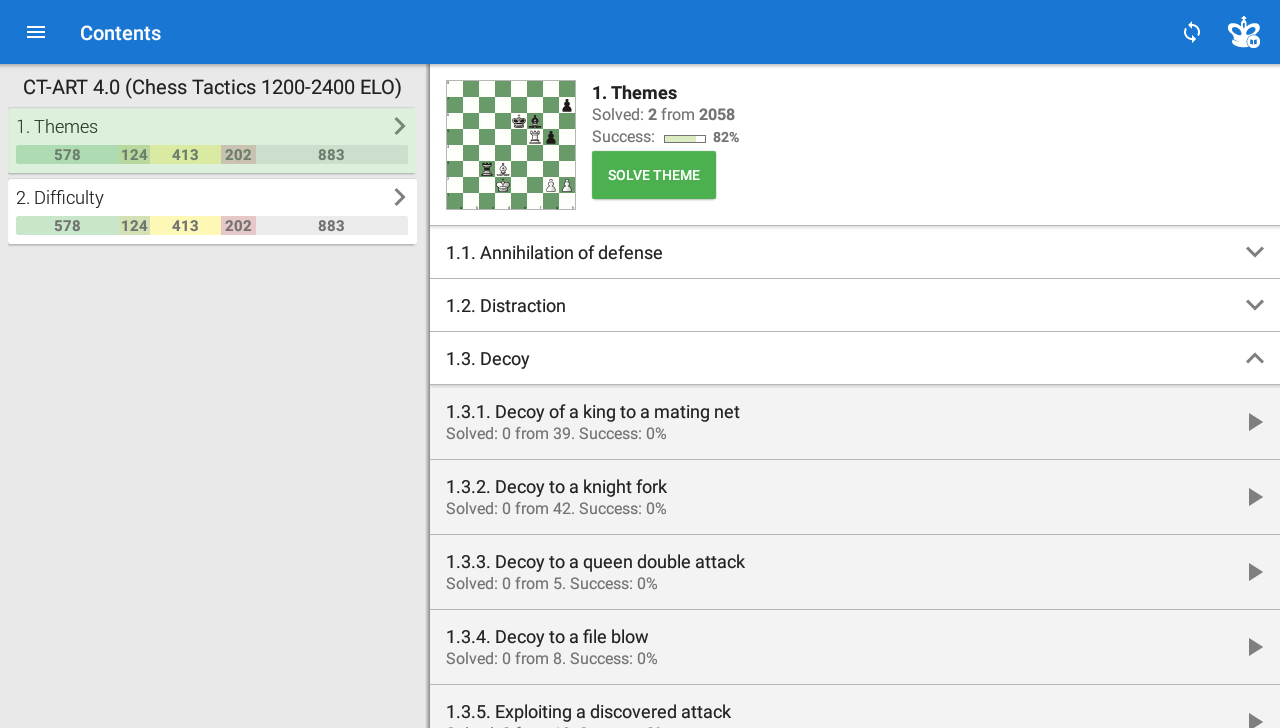Play the Decoy to a file blow set
This screenshot has height=728, width=1280.
1255,647
